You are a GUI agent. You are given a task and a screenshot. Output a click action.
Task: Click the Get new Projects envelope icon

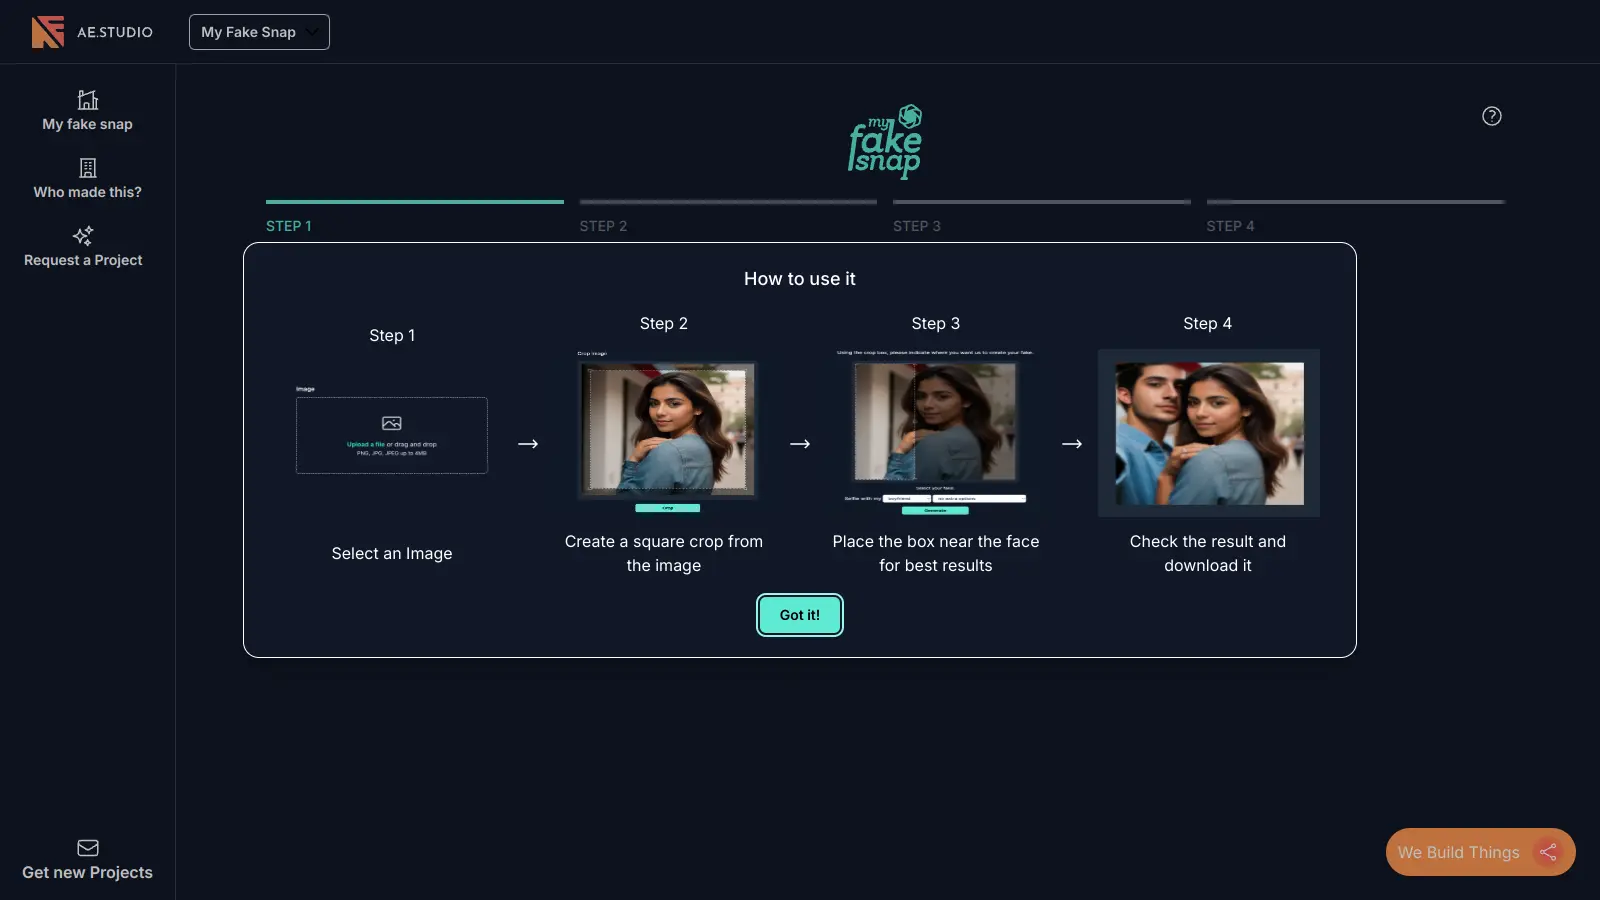(x=88, y=848)
